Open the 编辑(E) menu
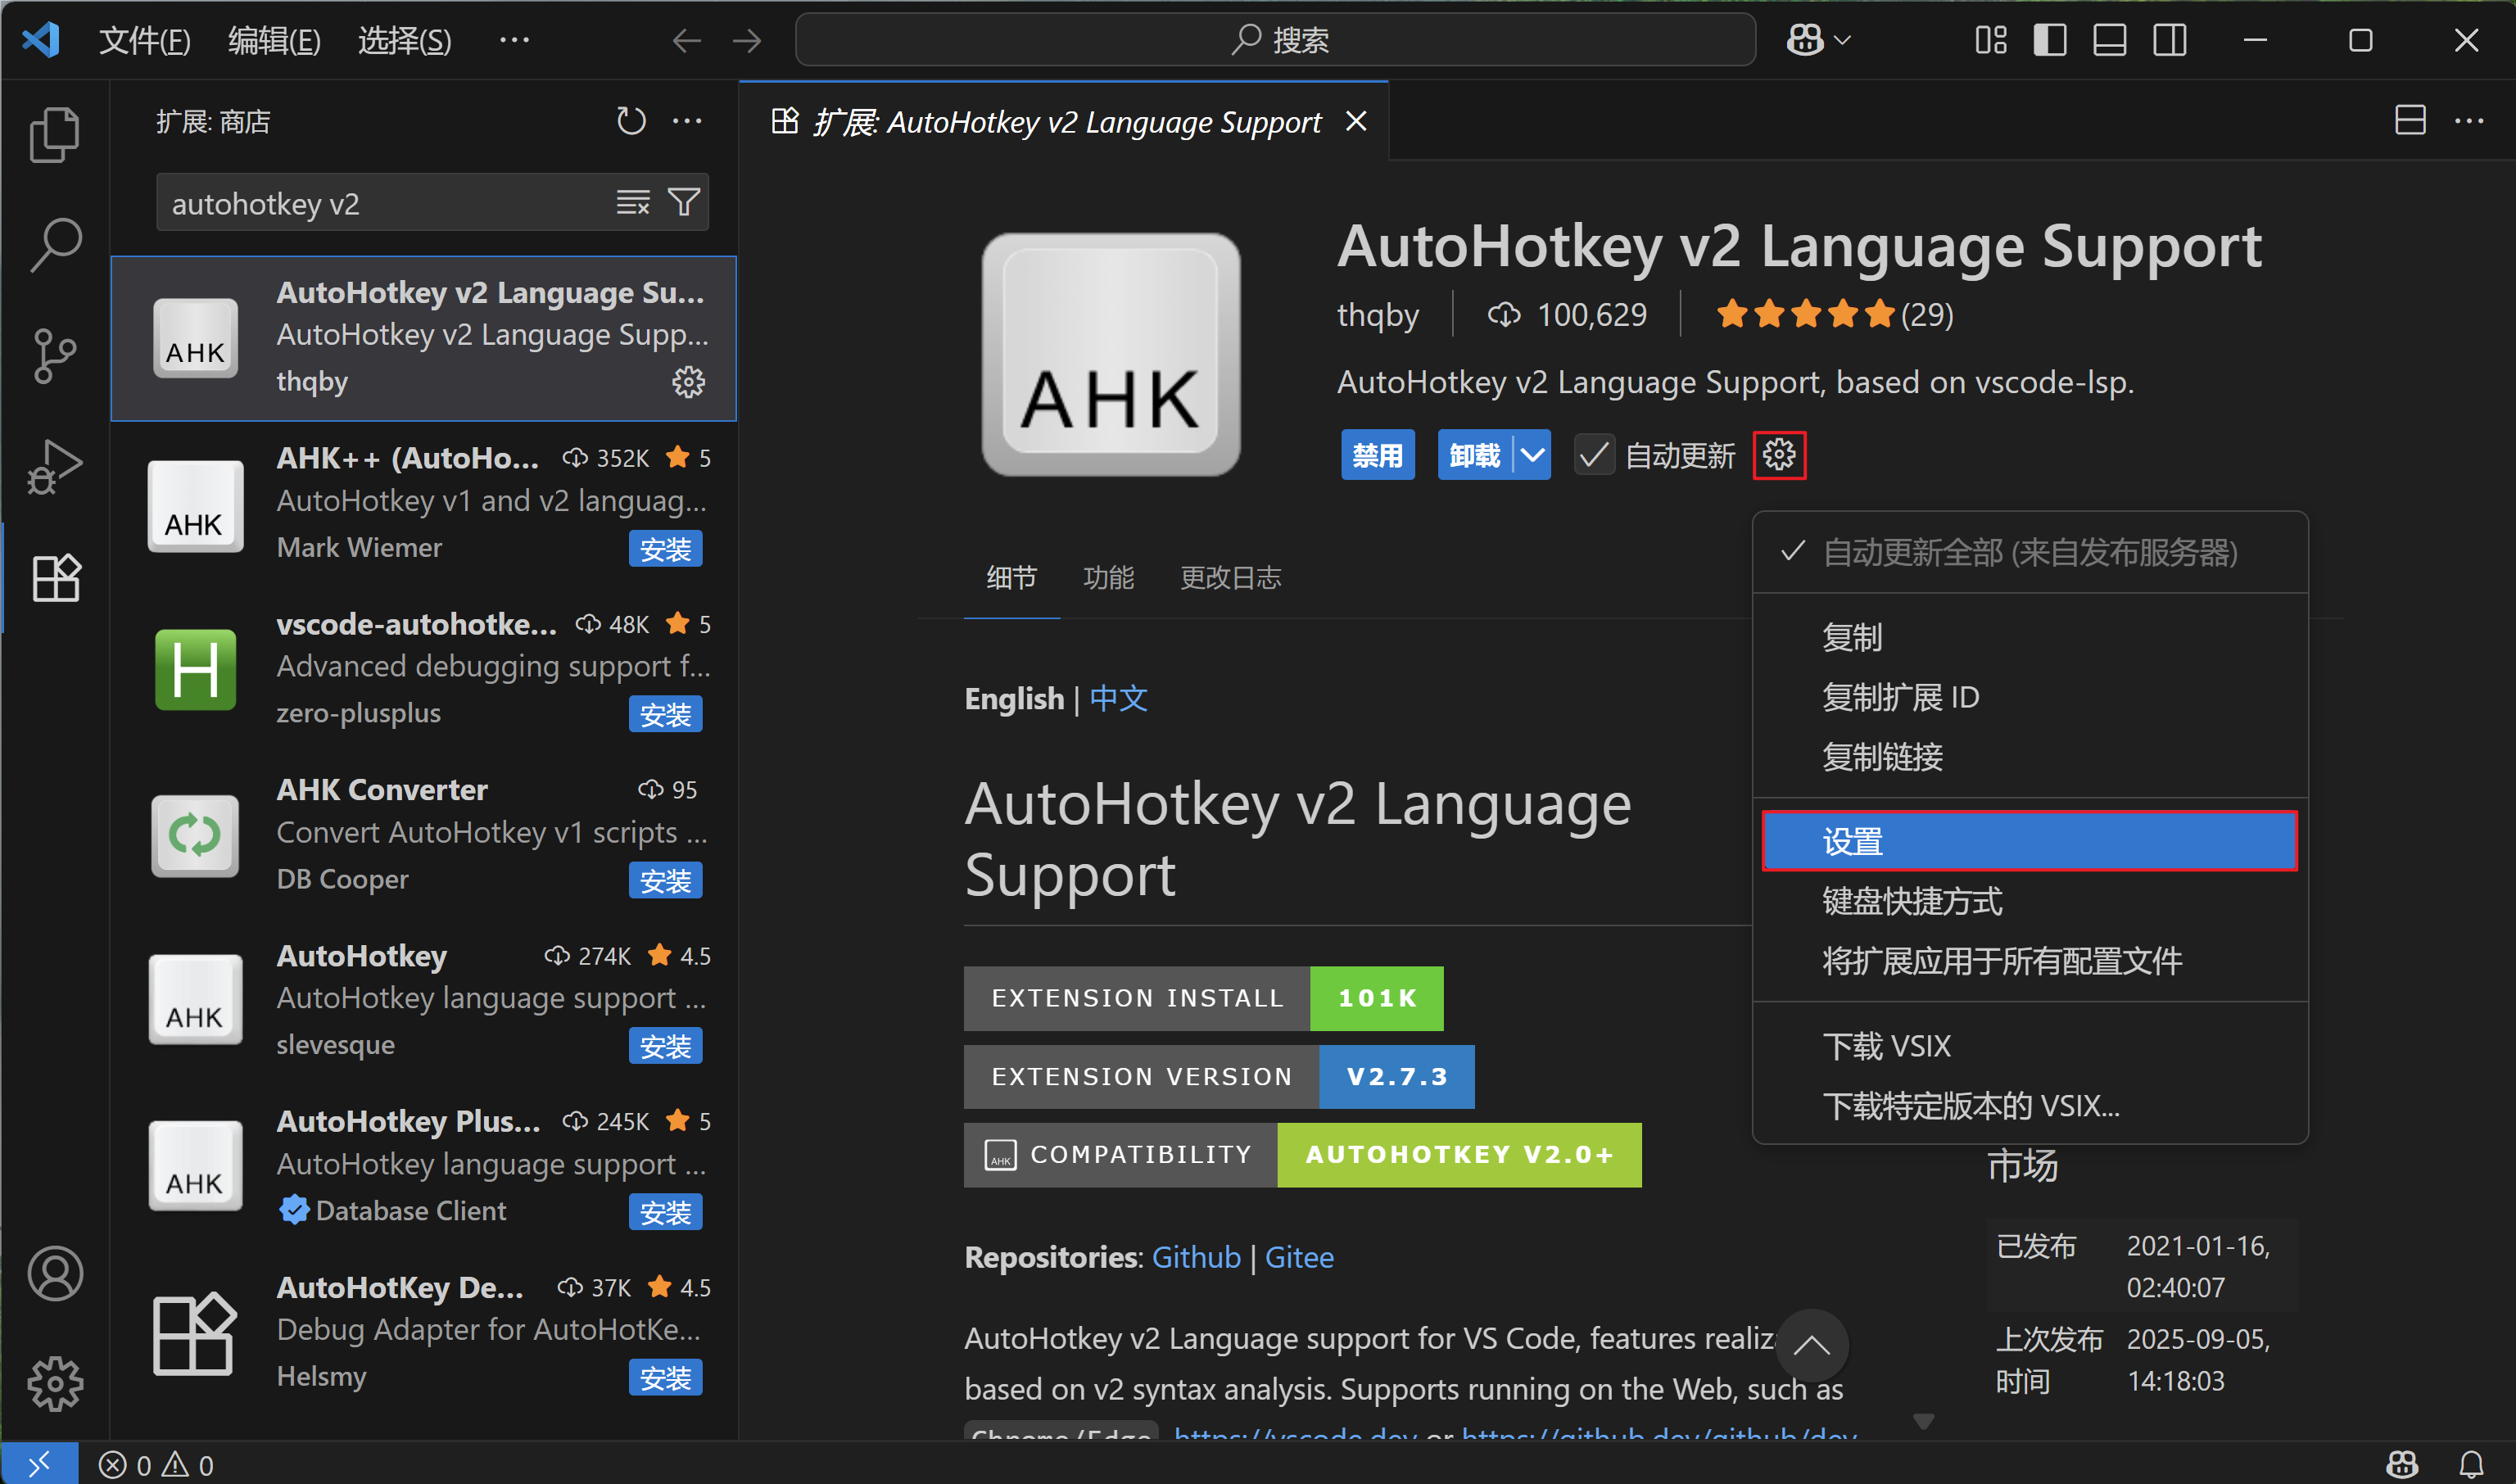The height and width of the screenshot is (1484, 2516). point(274,40)
